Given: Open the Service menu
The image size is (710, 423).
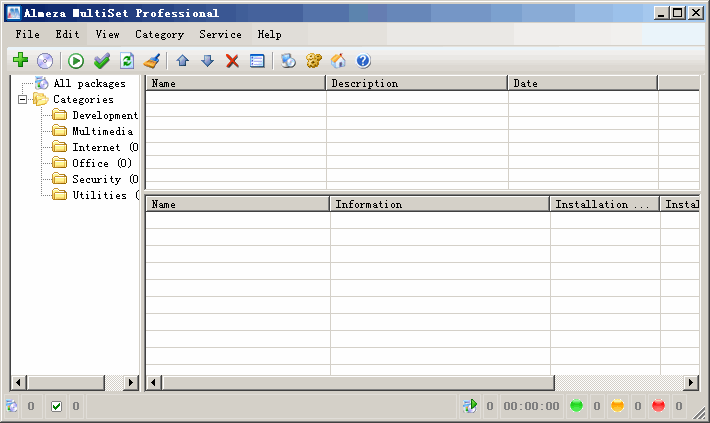Looking at the screenshot, I should point(220,34).
